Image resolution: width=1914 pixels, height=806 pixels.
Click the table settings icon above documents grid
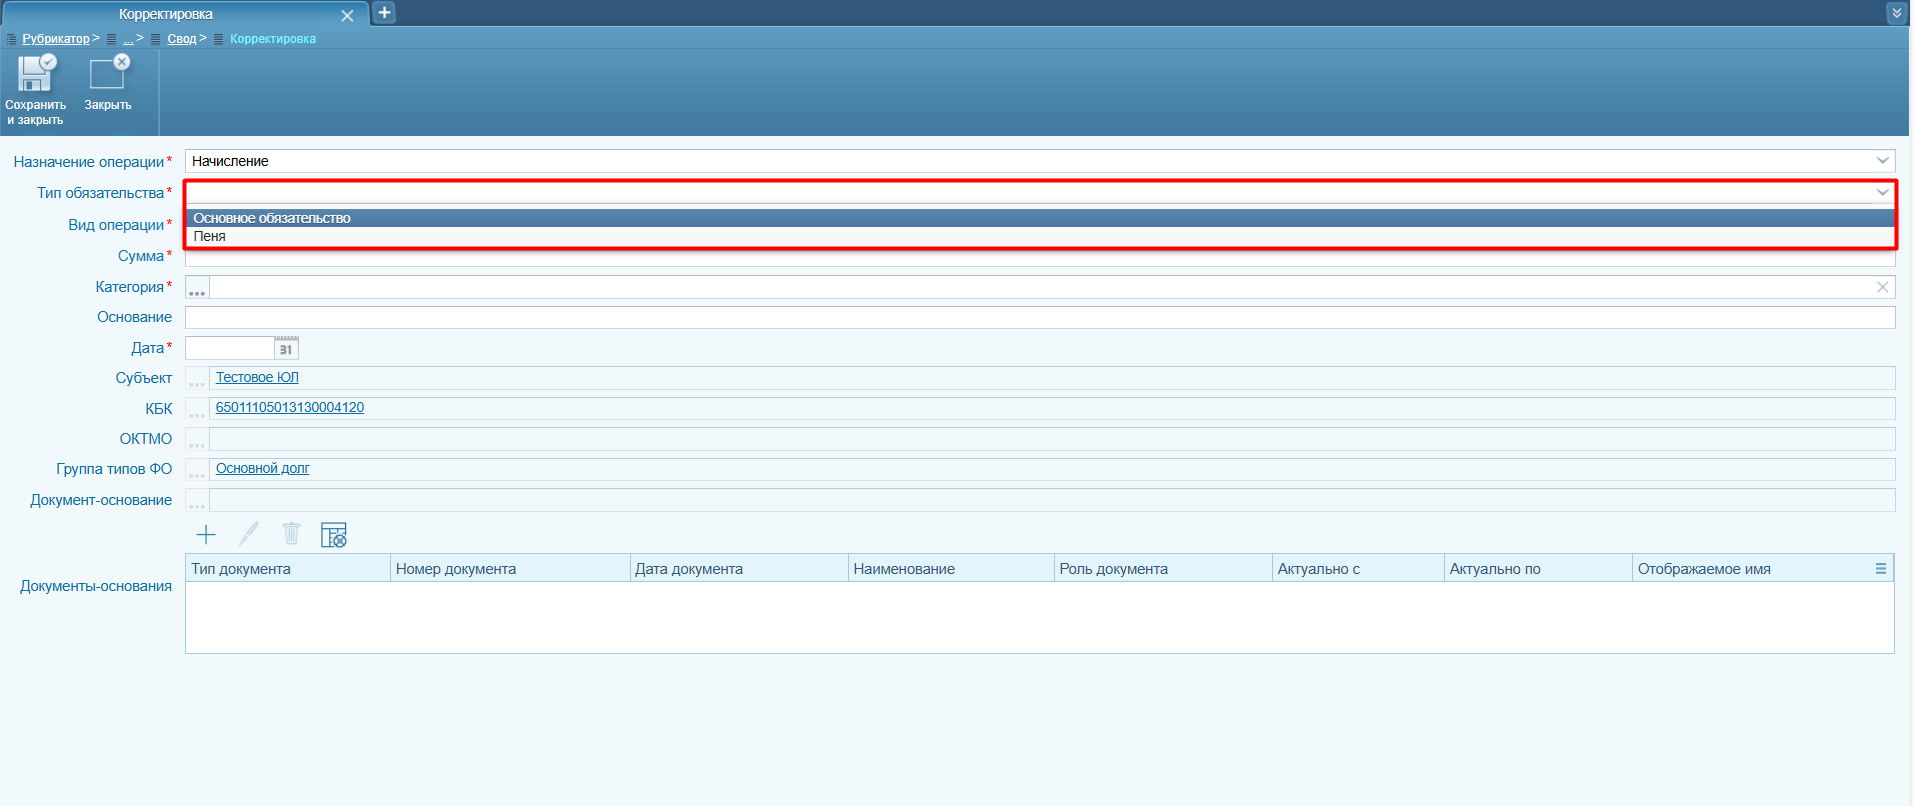(333, 535)
